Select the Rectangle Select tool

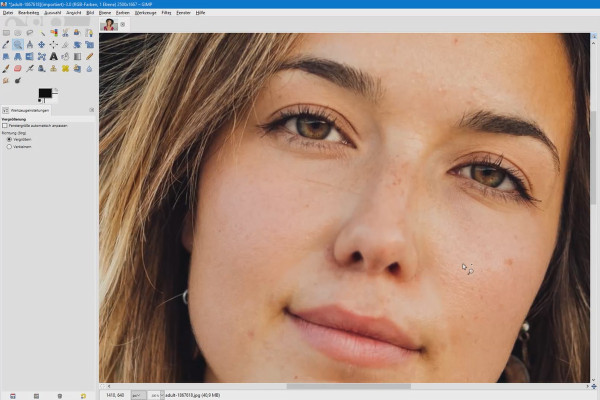[x=6, y=33]
